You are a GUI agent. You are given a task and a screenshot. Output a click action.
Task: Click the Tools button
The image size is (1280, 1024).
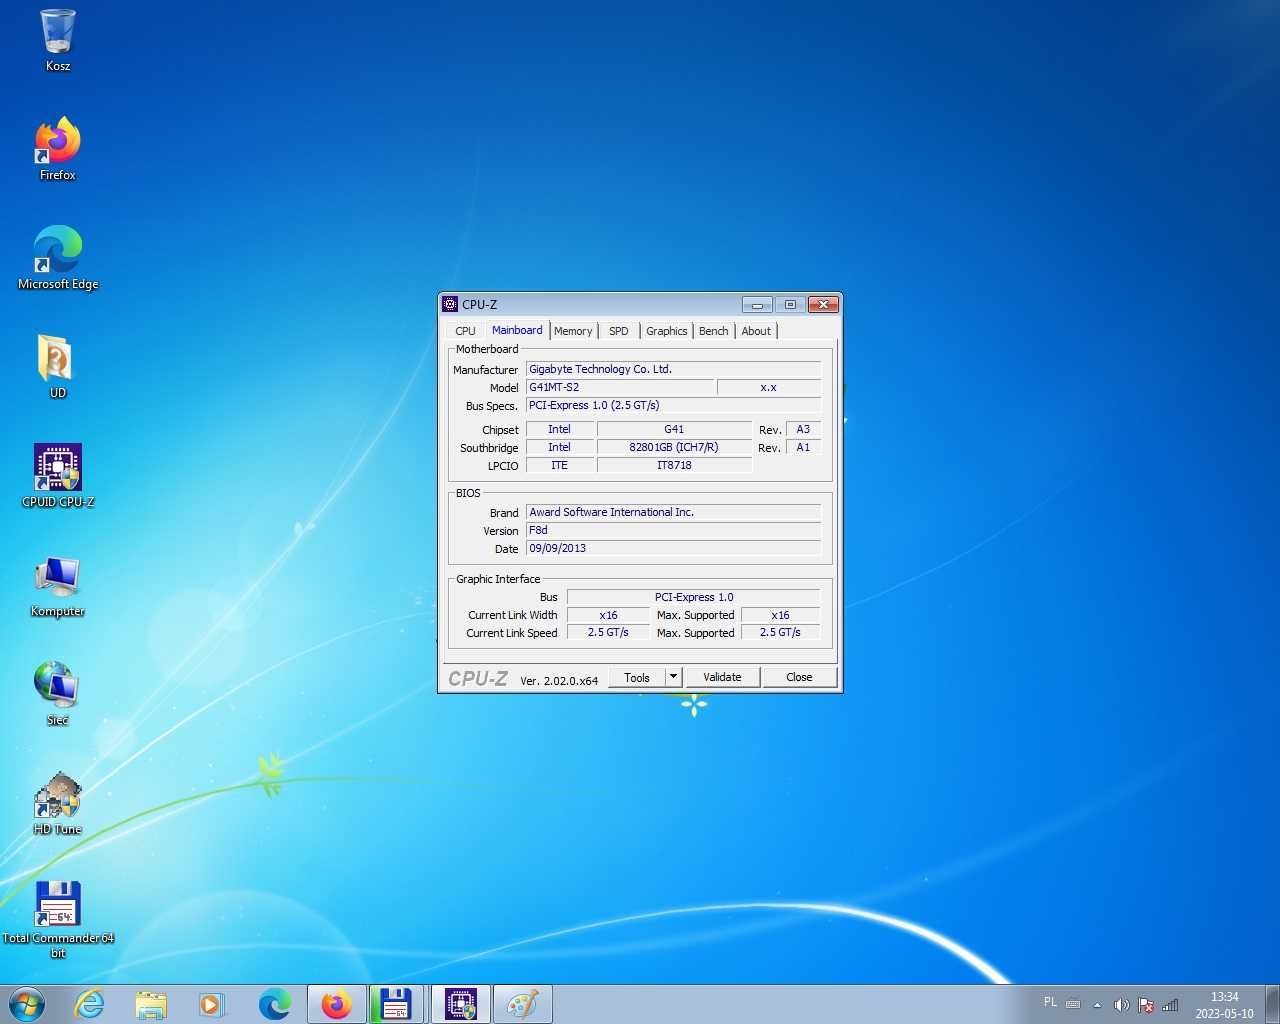[x=637, y=677]
